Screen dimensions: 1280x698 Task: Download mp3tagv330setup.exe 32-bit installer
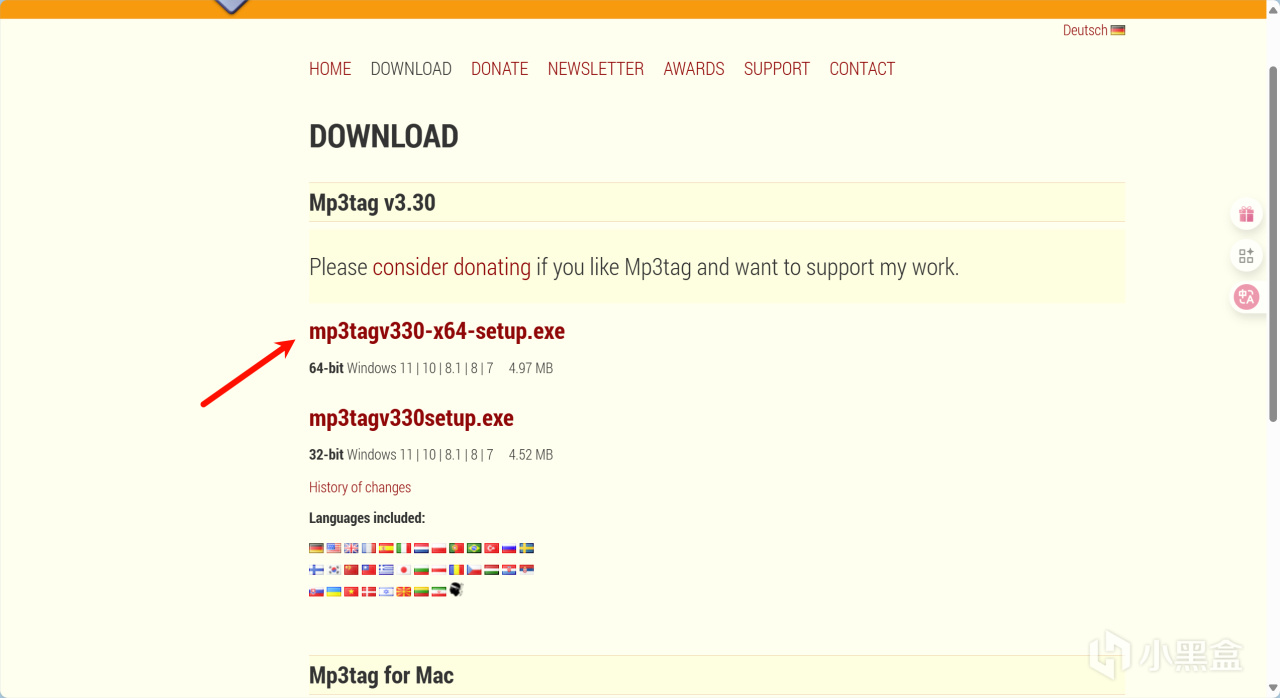411,418
